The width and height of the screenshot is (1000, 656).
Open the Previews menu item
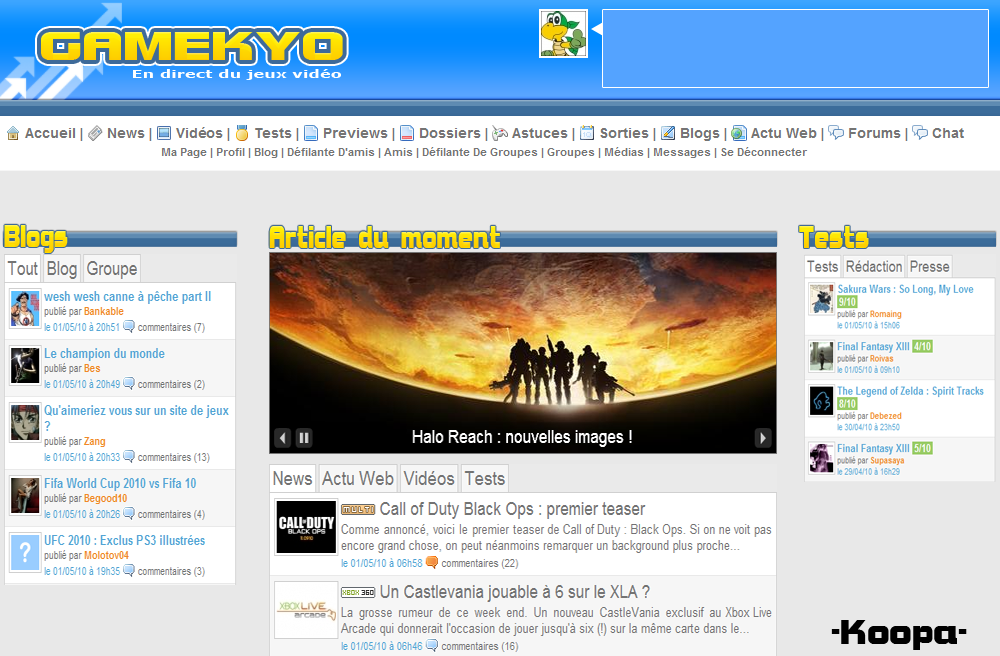(x=355, y=133)
